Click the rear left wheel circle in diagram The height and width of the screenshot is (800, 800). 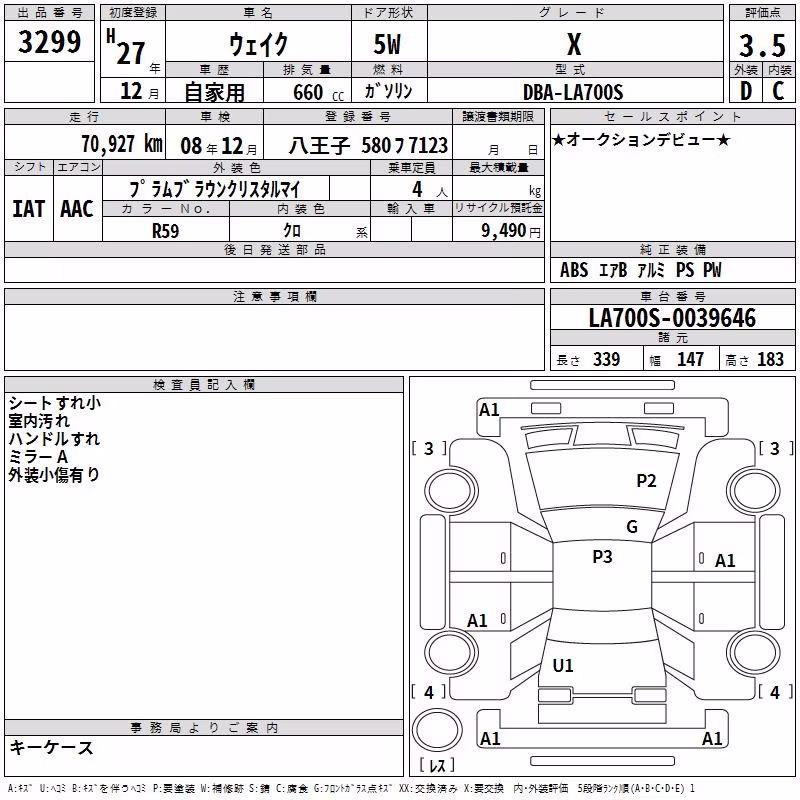451,652
